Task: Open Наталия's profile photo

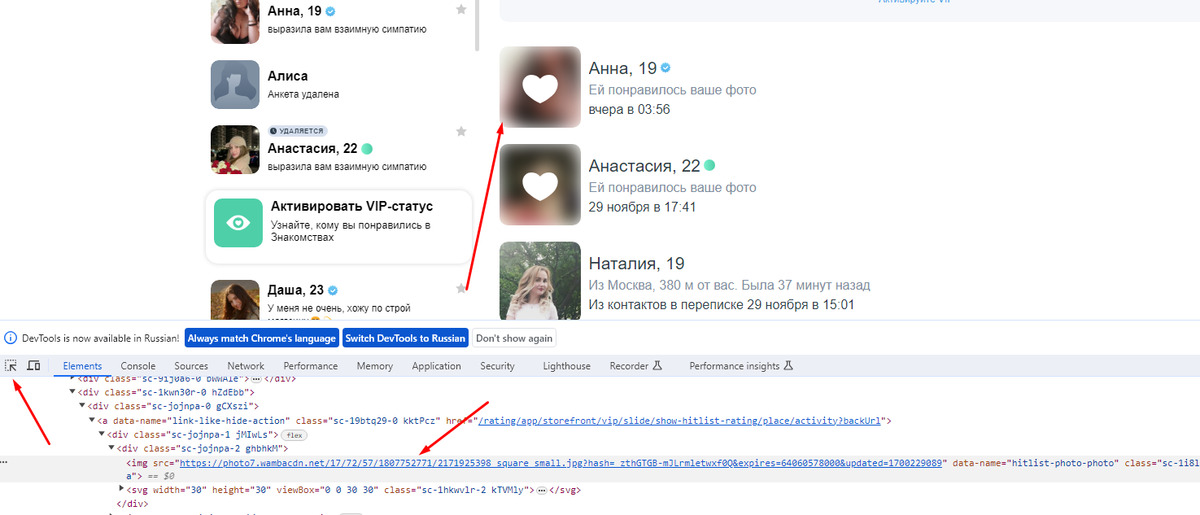Action: [x=540, y=281]
